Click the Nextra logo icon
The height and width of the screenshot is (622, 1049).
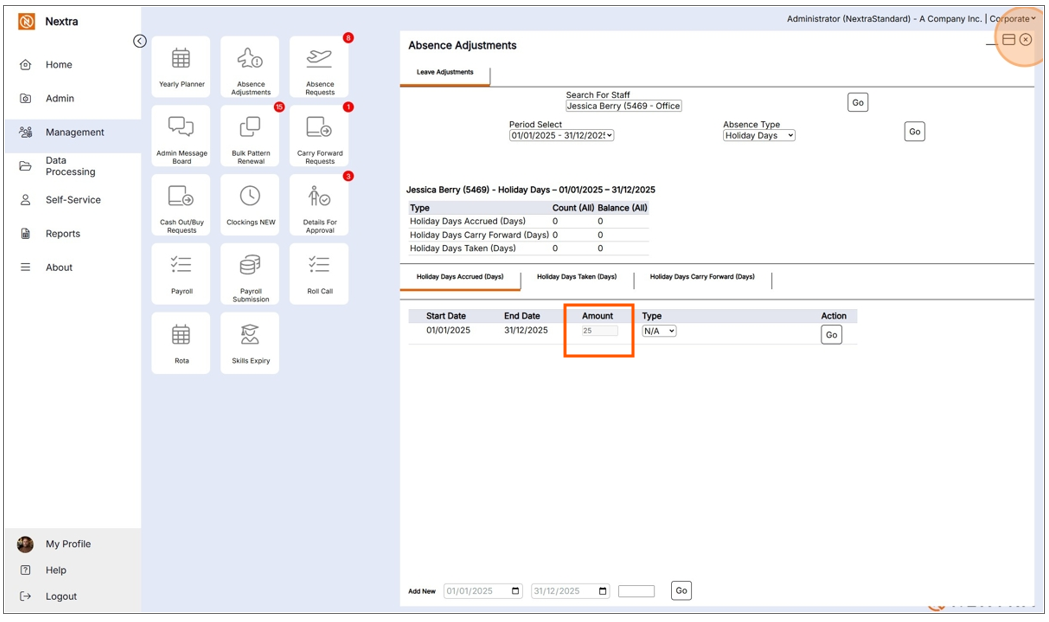click(x=26, y=21)
